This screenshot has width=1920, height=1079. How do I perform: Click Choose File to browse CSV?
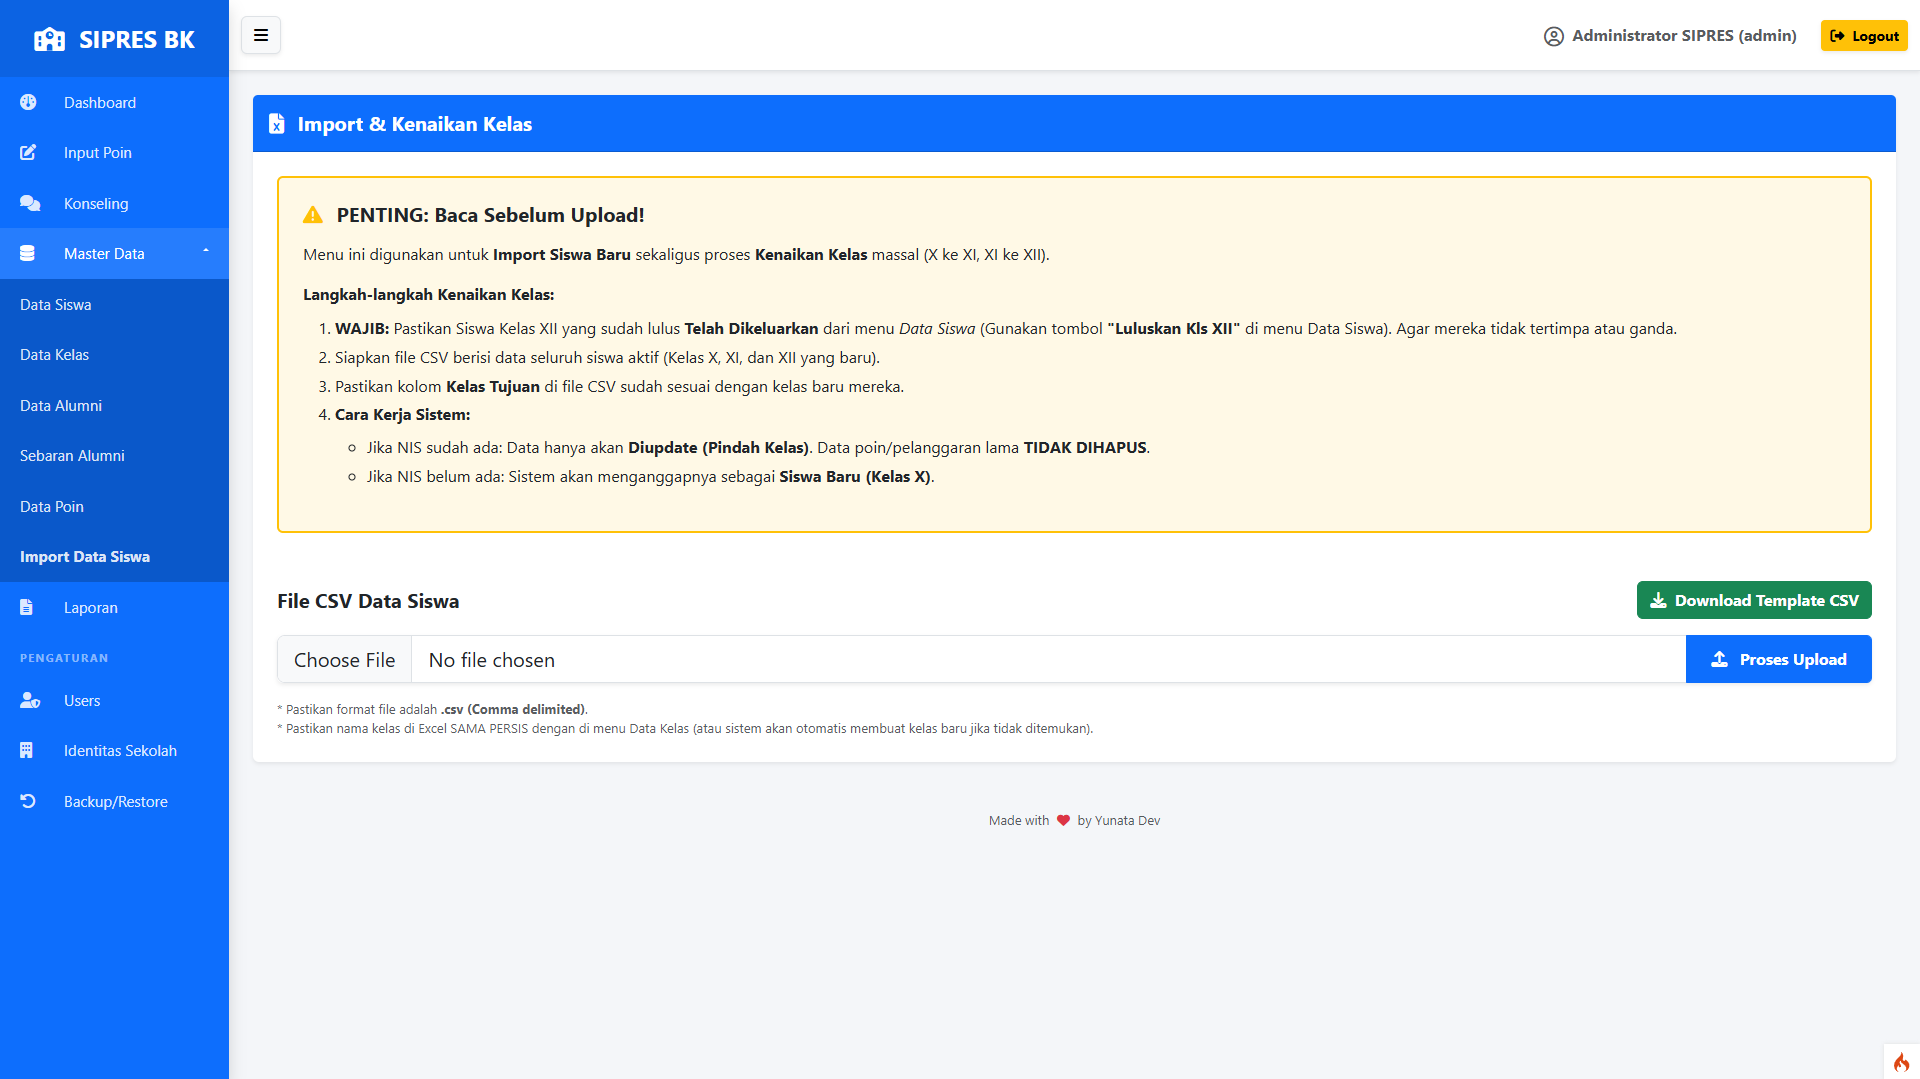coord(344,660)
